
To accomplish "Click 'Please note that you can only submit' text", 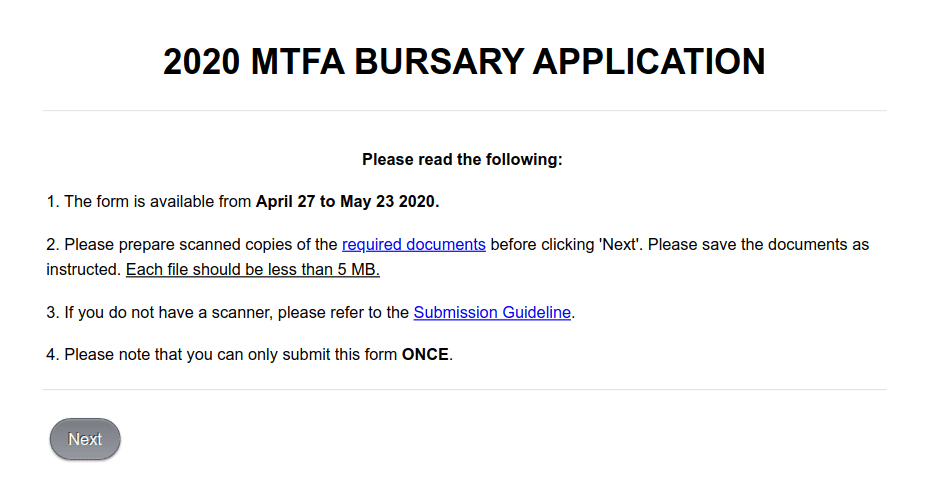I will [x=190, y=355].
